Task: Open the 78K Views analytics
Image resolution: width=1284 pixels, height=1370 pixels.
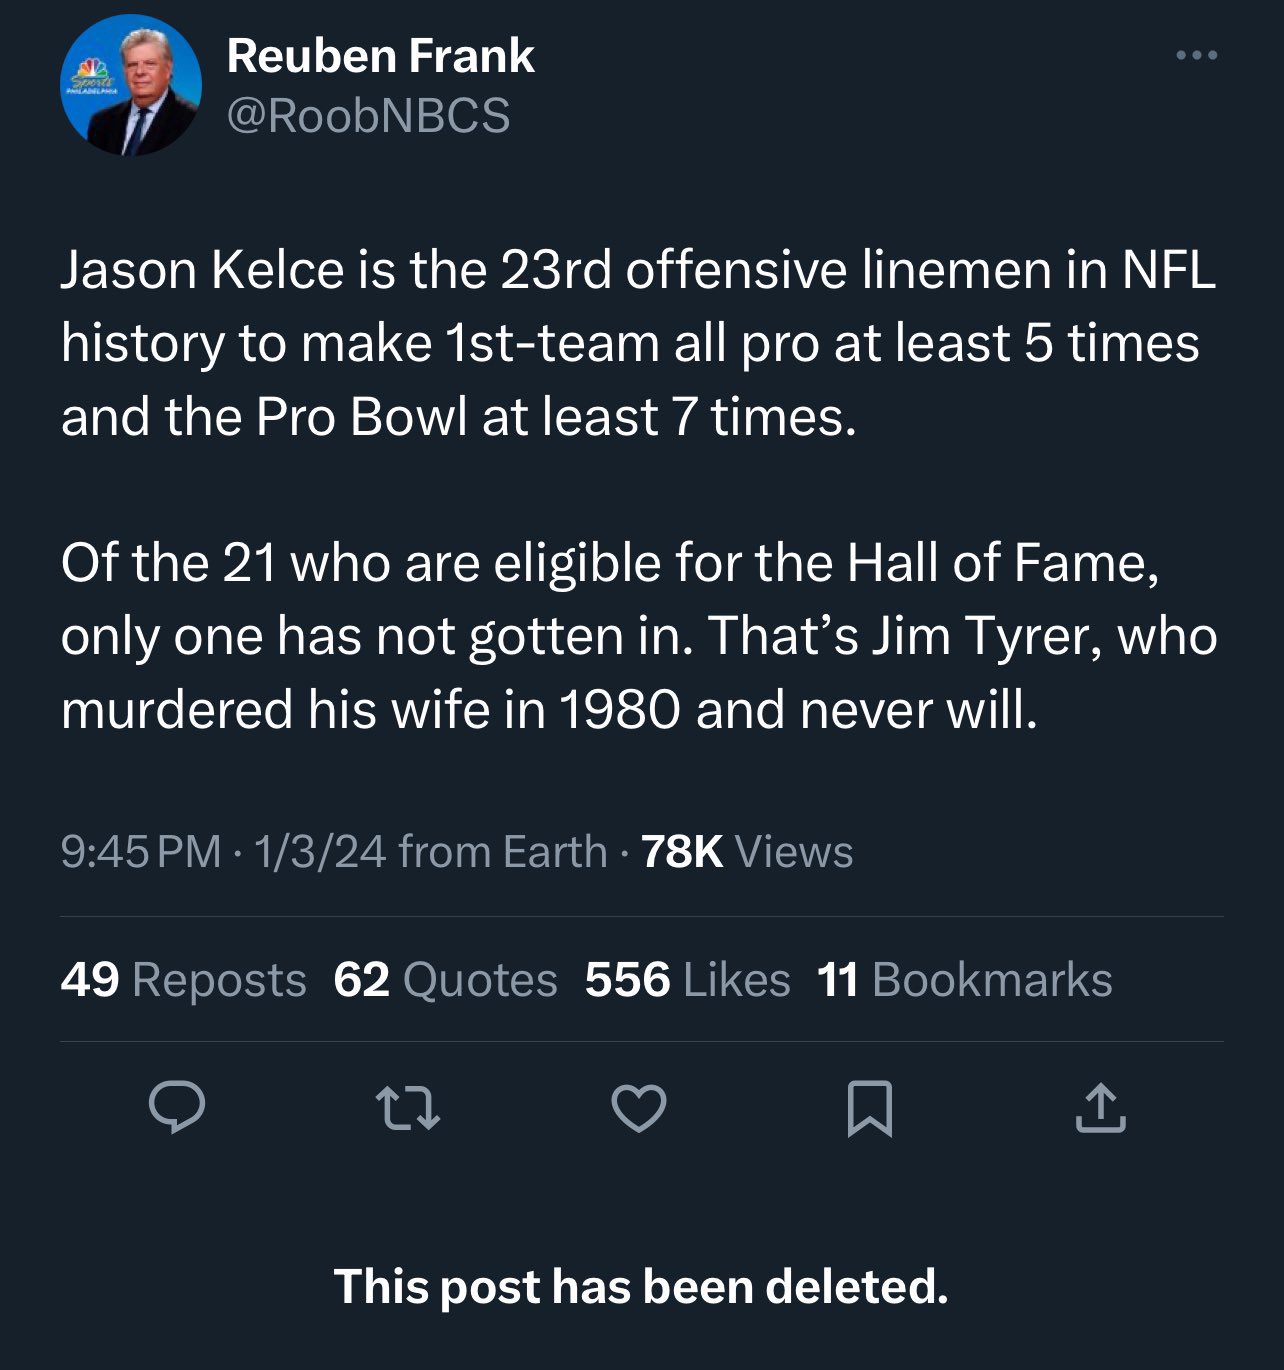Action: (747, 852)
